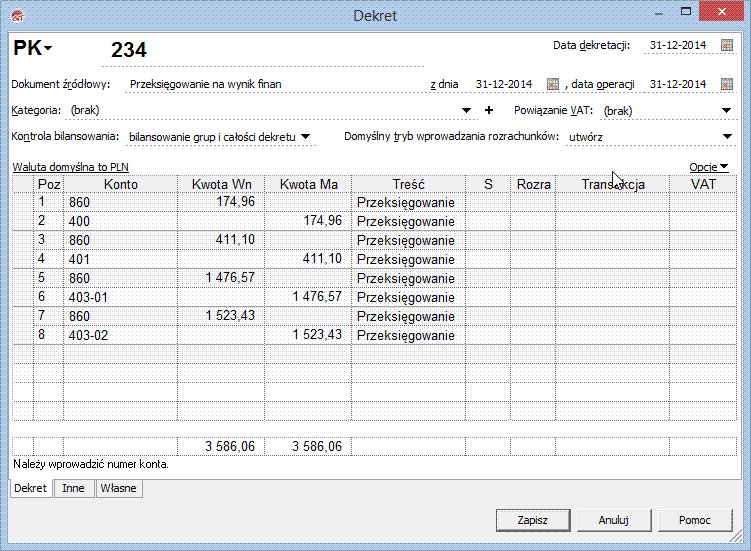Image resolution: width=751 pixels, height=551 pixels.
Task: Click Przeksięgowanie text in row 5
Action: coord(406,279)
